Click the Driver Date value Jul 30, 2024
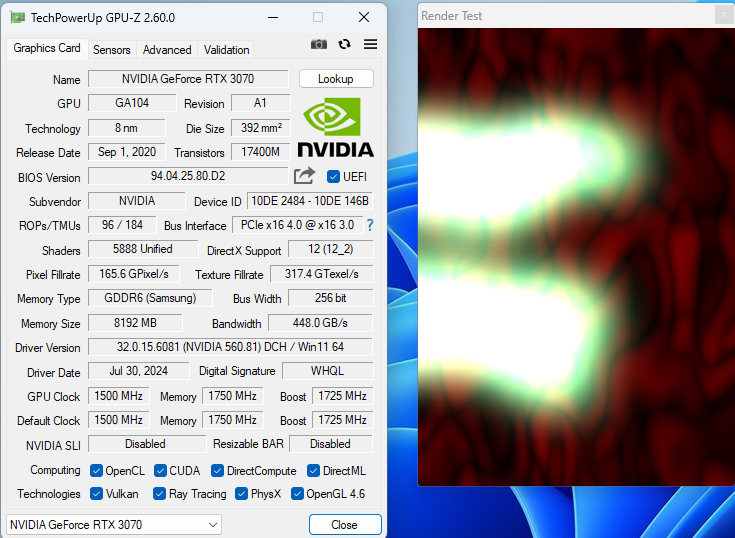Image resolution: width=735 pixels, height=538 pixels. tap(139, 371)
